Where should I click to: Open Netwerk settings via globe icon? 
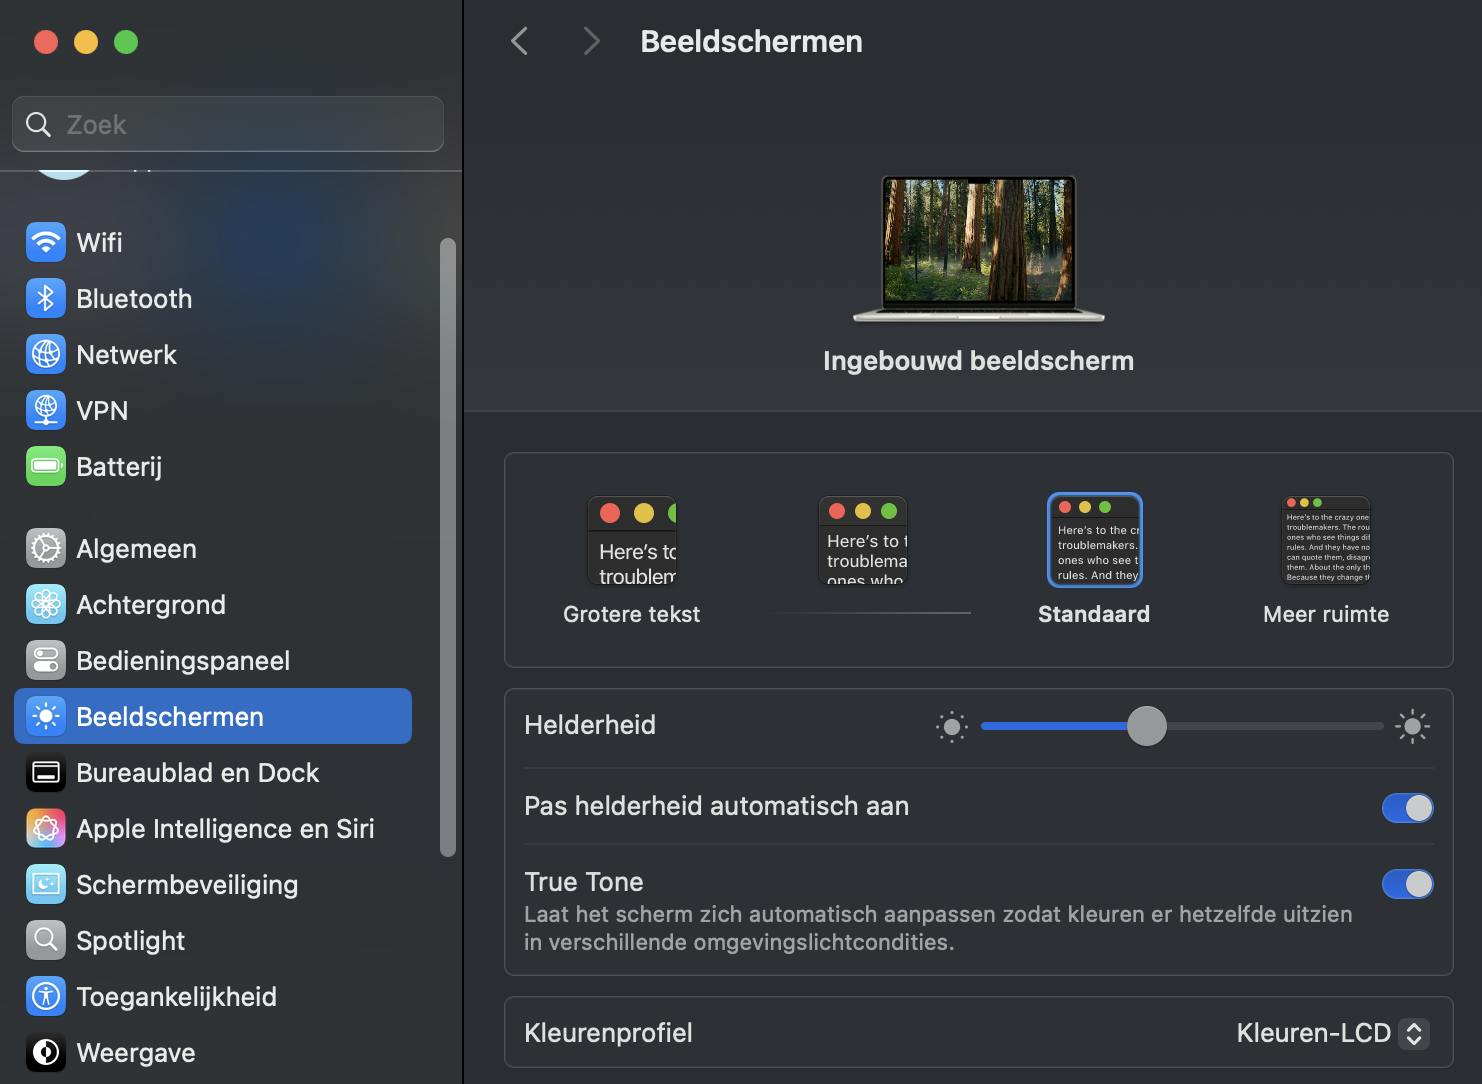[46, 354]
